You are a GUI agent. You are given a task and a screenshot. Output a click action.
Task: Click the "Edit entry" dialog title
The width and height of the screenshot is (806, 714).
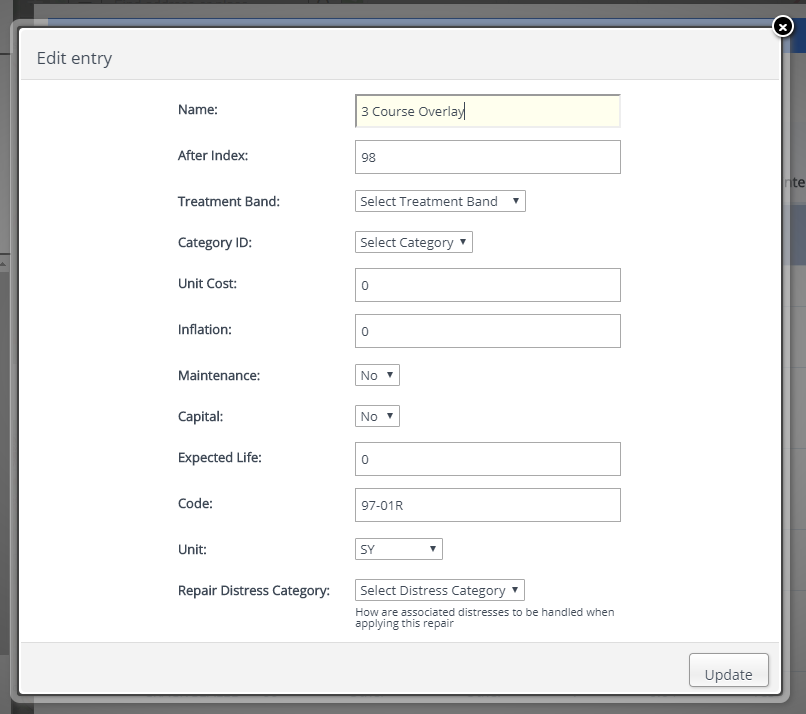(74, 58)
